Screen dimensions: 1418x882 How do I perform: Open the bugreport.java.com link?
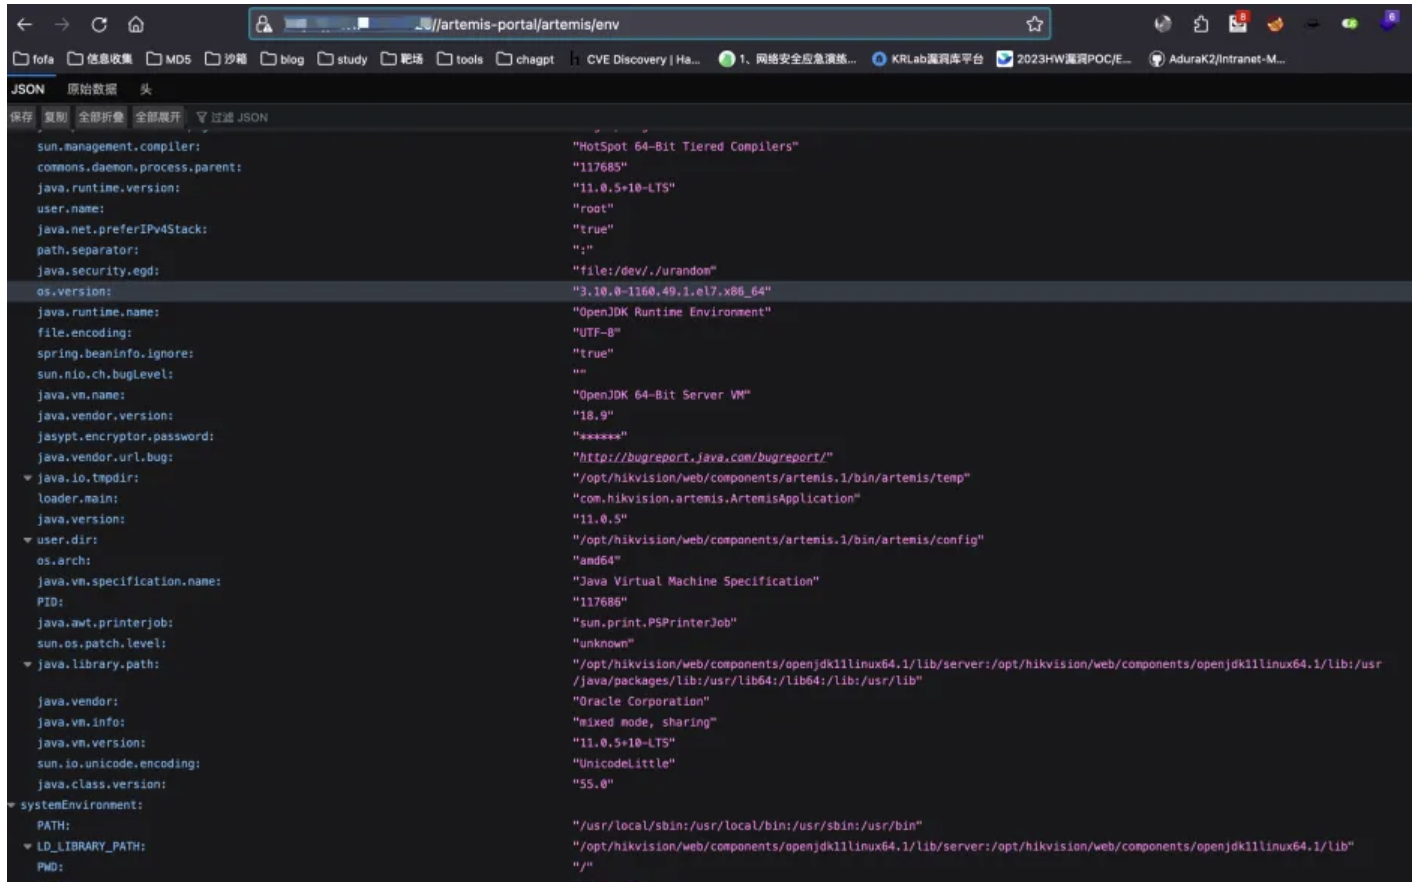[x=702, y=457]
